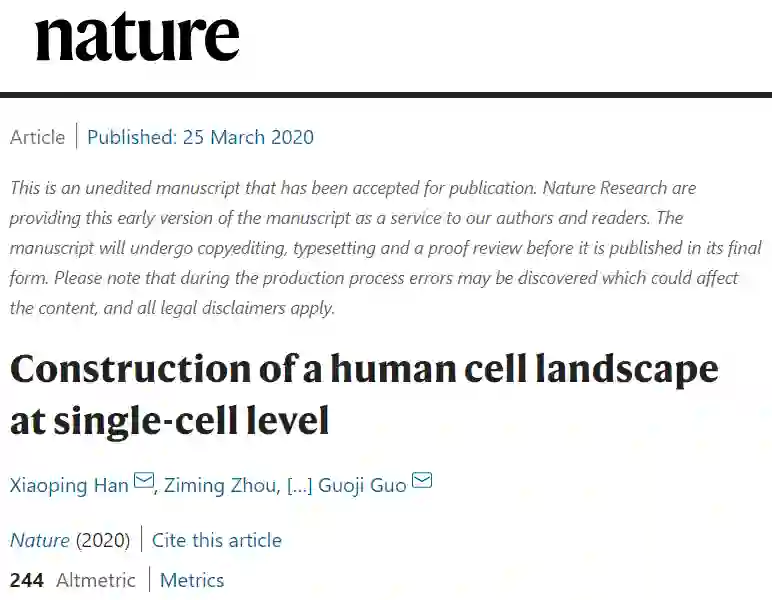Click the unedited manuscript disclaimer's first line

point(352,188)
